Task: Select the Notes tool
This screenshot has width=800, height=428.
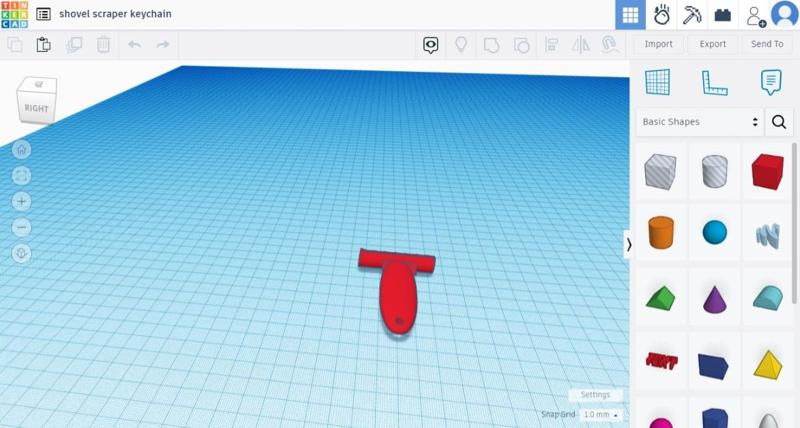Action: [770, 82]
